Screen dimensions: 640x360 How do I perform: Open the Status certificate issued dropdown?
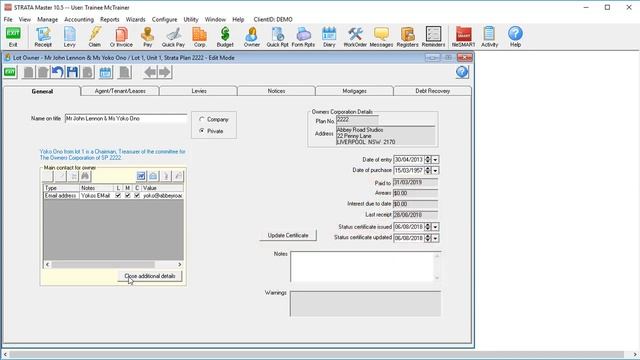point(435,227)
